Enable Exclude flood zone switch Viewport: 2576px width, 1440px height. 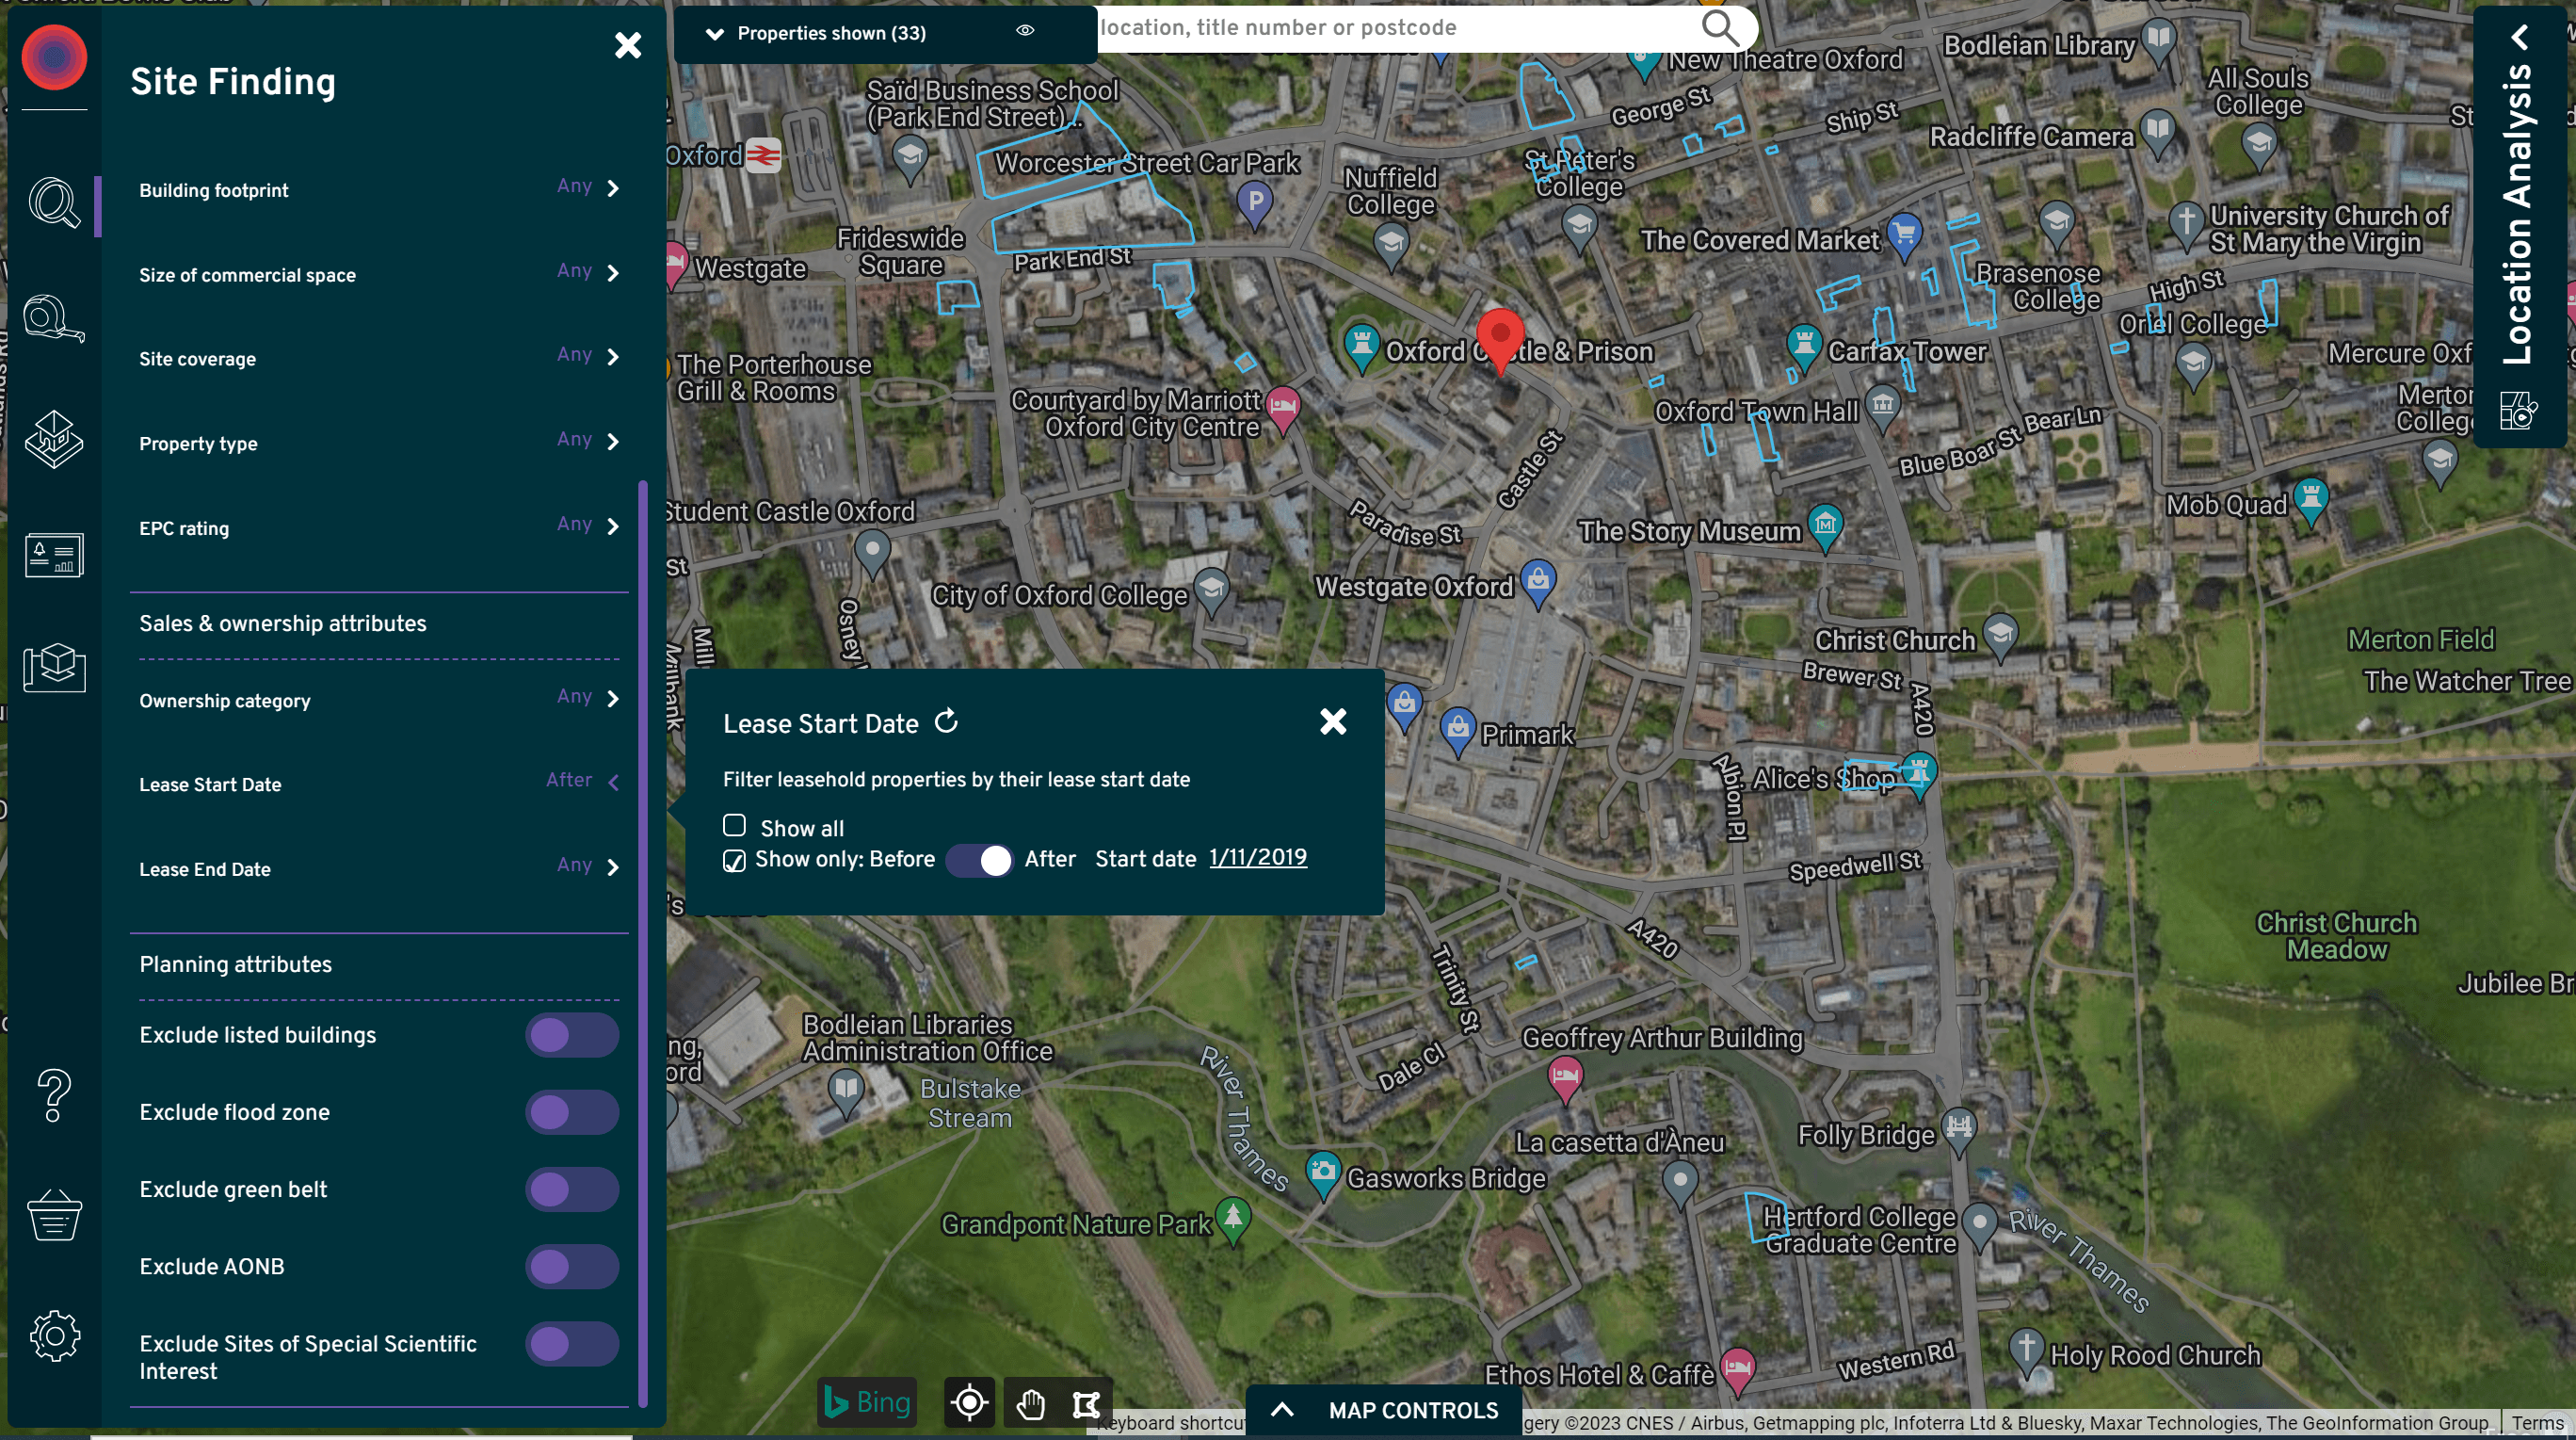[x=571, y=1112]
